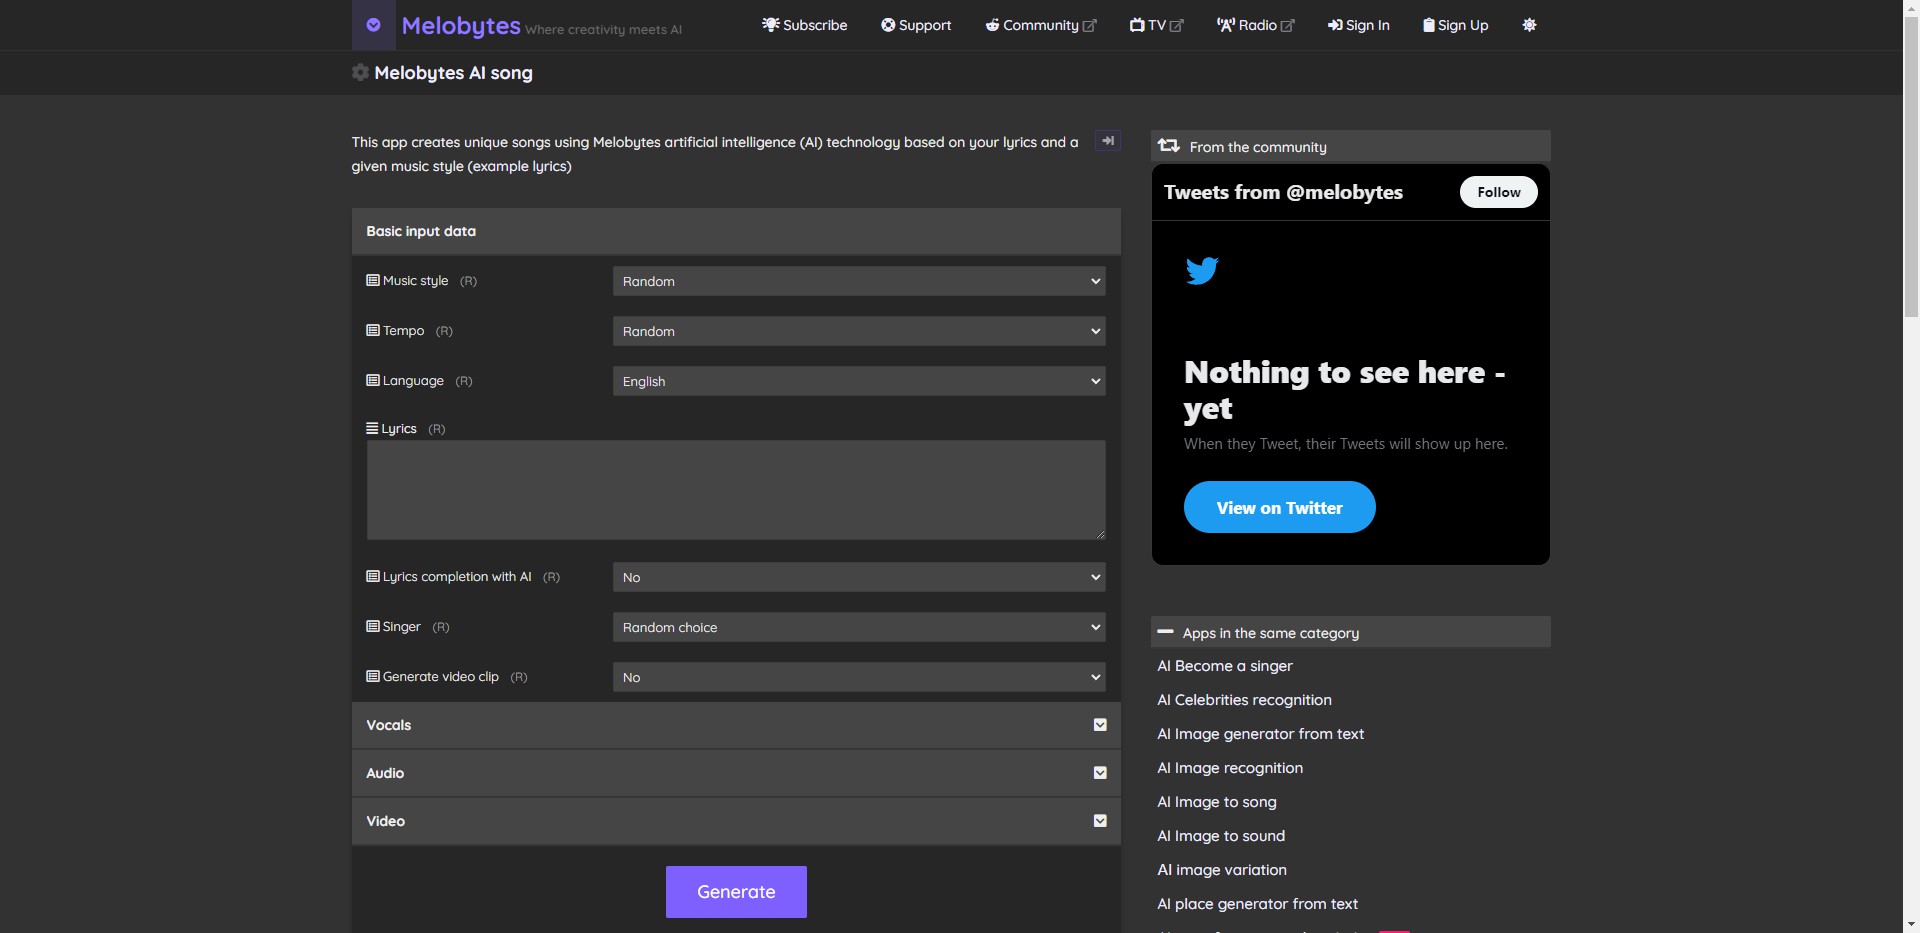Click the gear icon beside Melobytes AI song

coord(360,72)
